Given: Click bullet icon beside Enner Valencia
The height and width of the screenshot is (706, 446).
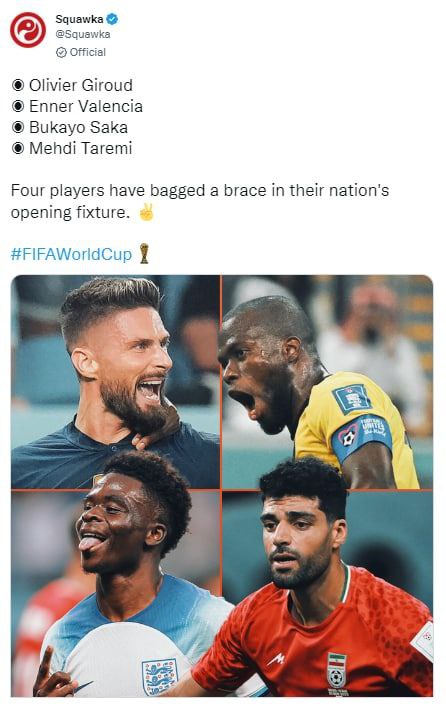Looking at the screenshot, I should [x=18, y=106].
